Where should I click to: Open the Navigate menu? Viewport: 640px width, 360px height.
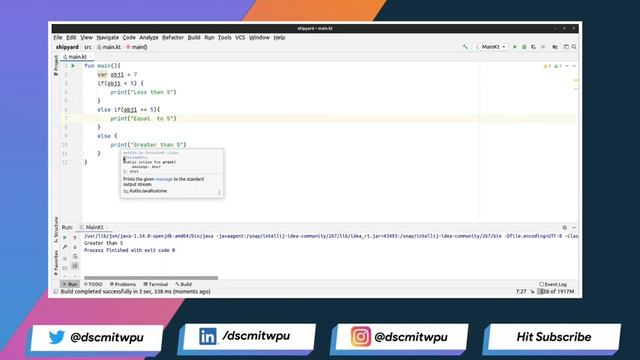(x=107, y=38)
